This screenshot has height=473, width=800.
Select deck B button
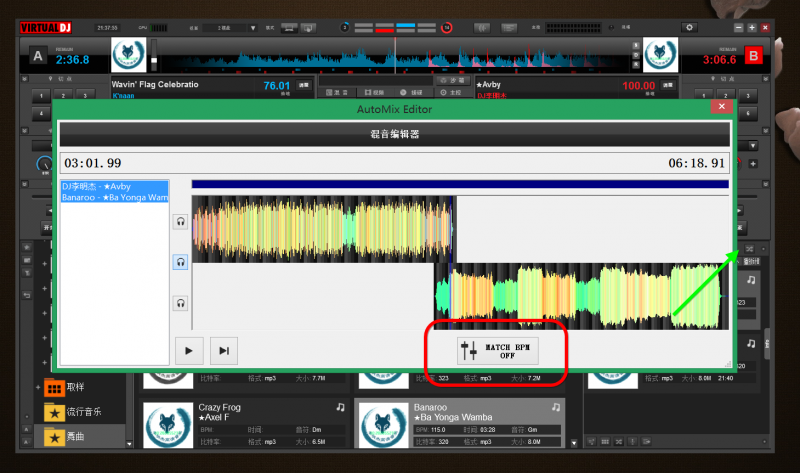coord(754,56)
